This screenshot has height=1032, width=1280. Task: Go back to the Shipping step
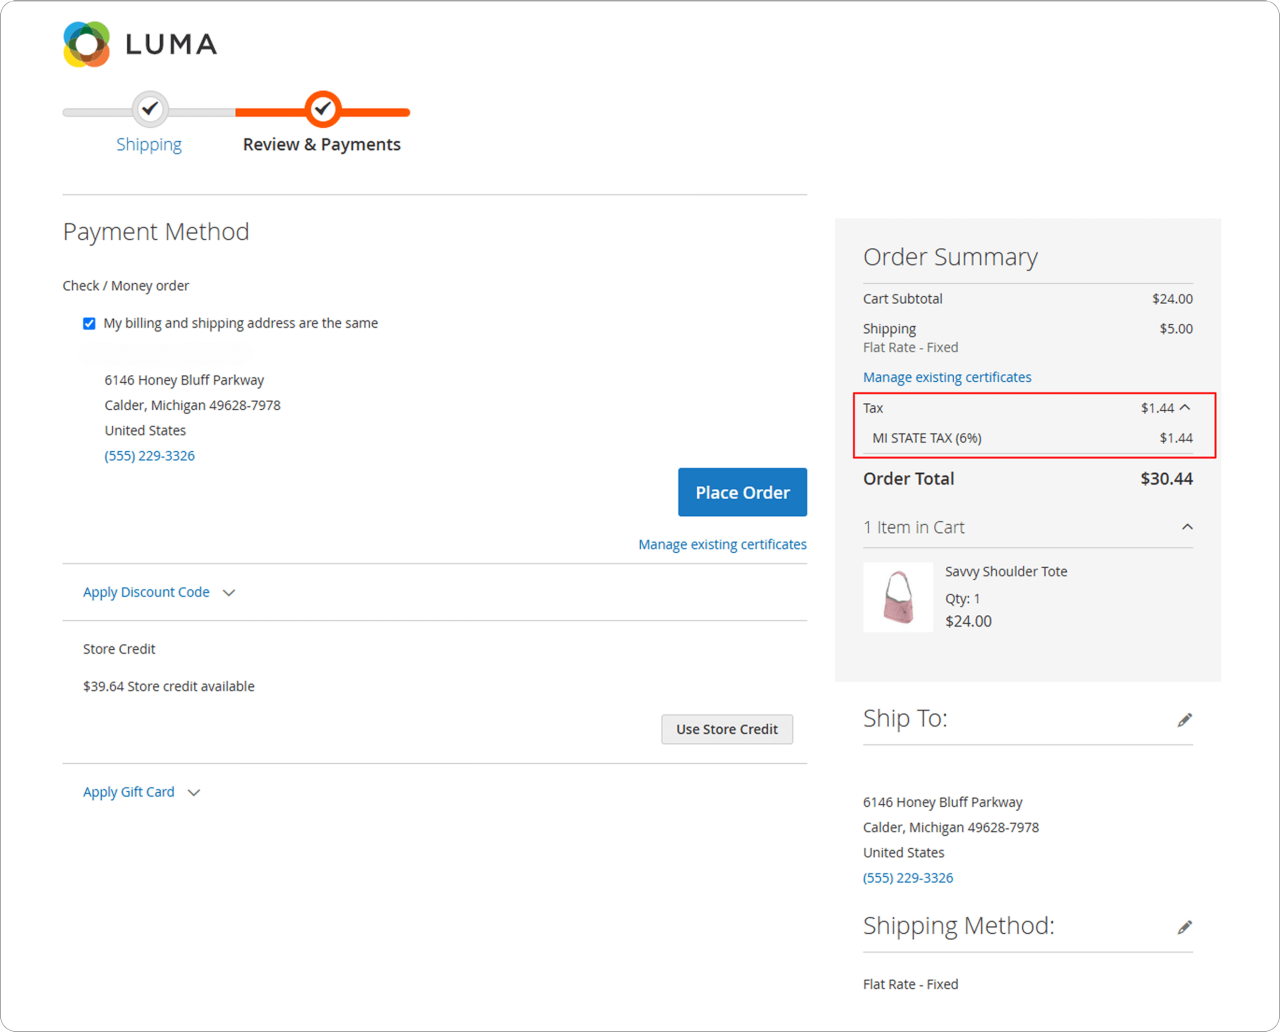tap(149, 144)
